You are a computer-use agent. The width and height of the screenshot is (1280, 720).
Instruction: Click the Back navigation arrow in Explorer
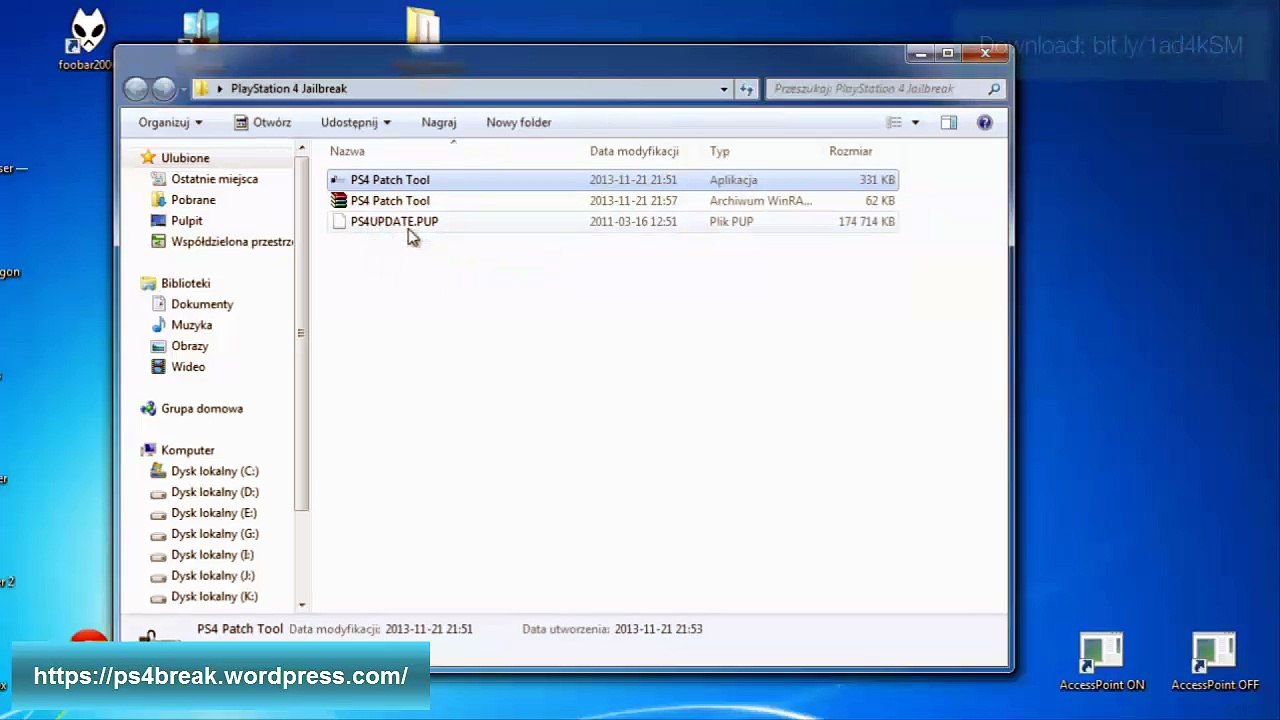(x=136, y=89)
